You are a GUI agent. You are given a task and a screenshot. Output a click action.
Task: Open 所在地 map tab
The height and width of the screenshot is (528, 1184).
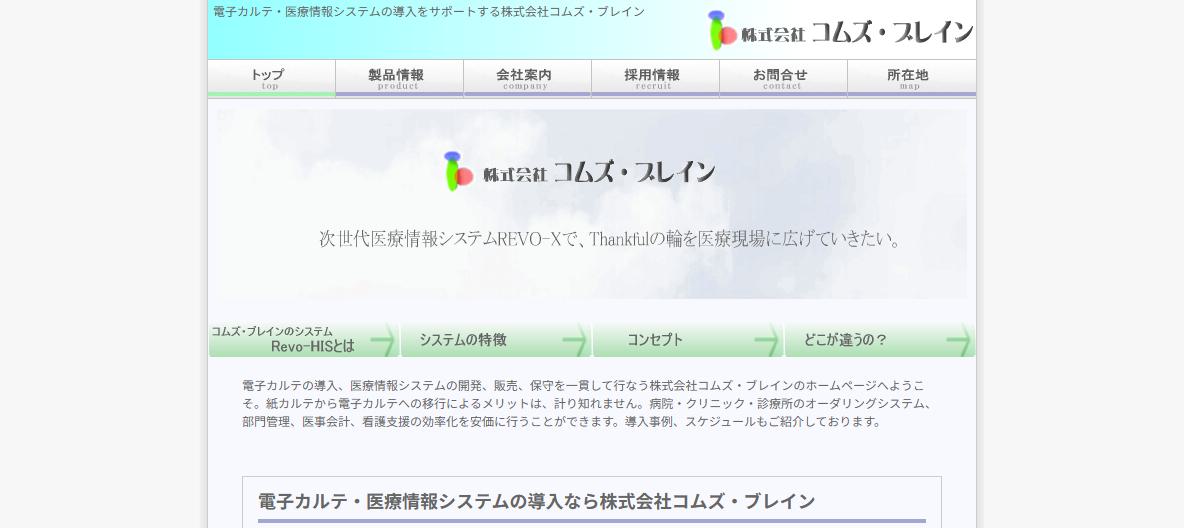pos(911,79)
